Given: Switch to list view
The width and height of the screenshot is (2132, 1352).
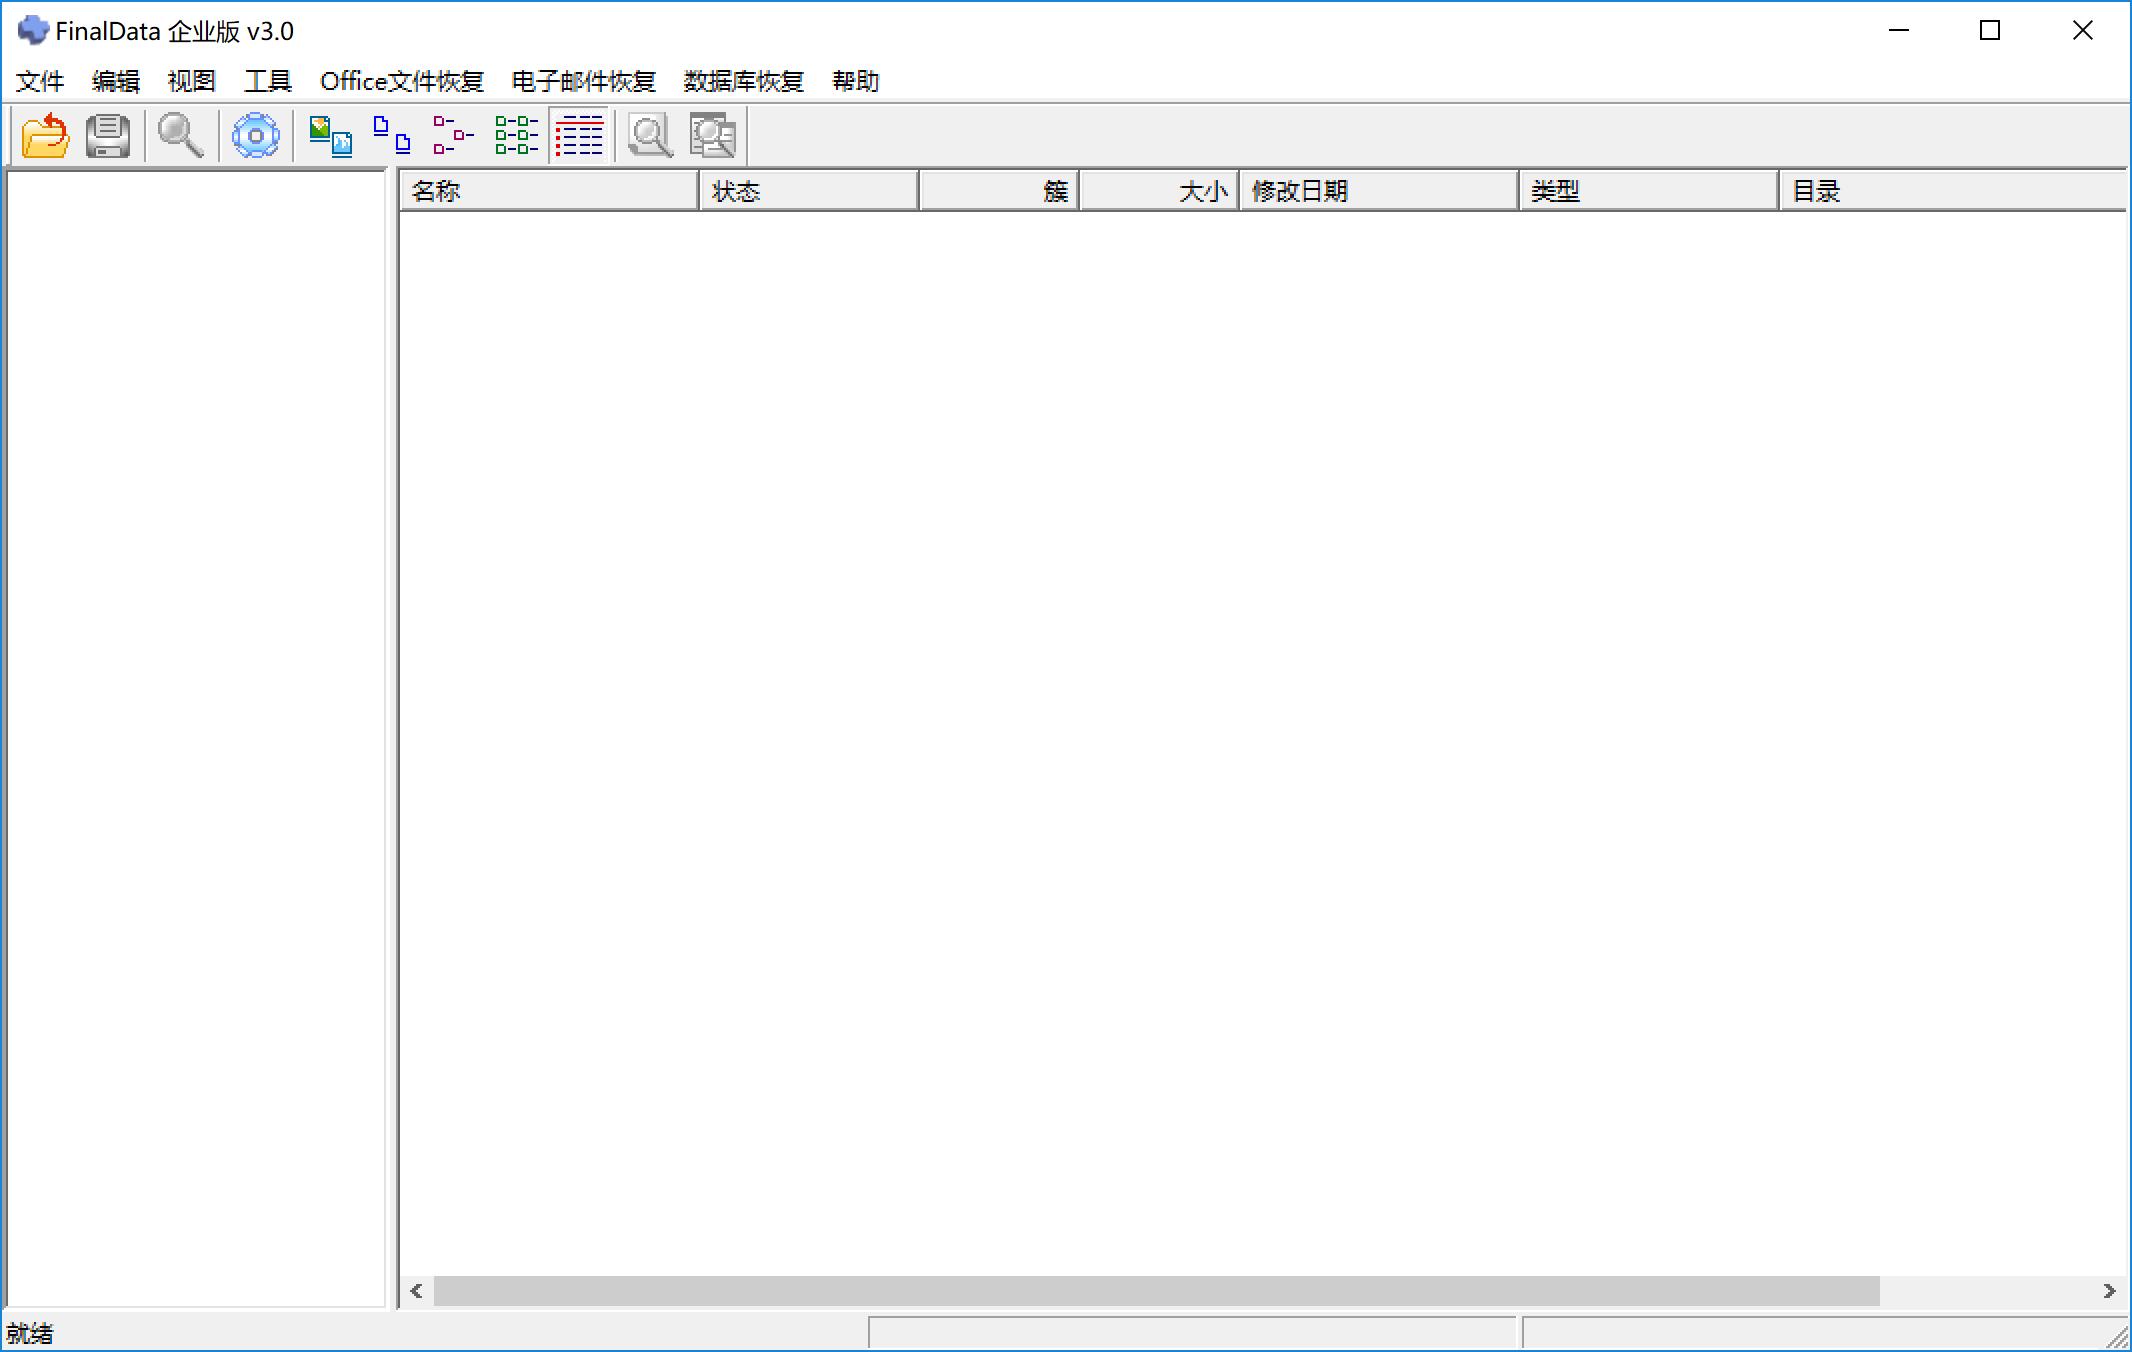Looking at the screenshot, I should point(451,135).
